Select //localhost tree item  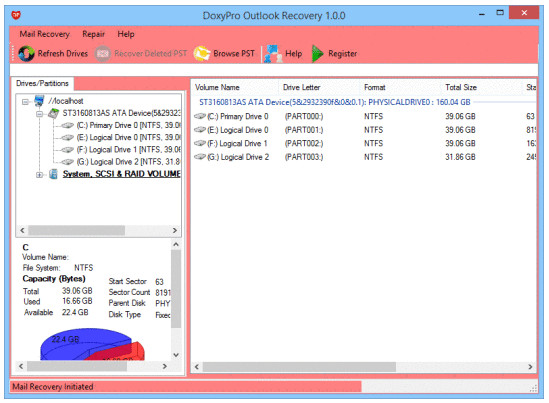click(x=66, y=101)
